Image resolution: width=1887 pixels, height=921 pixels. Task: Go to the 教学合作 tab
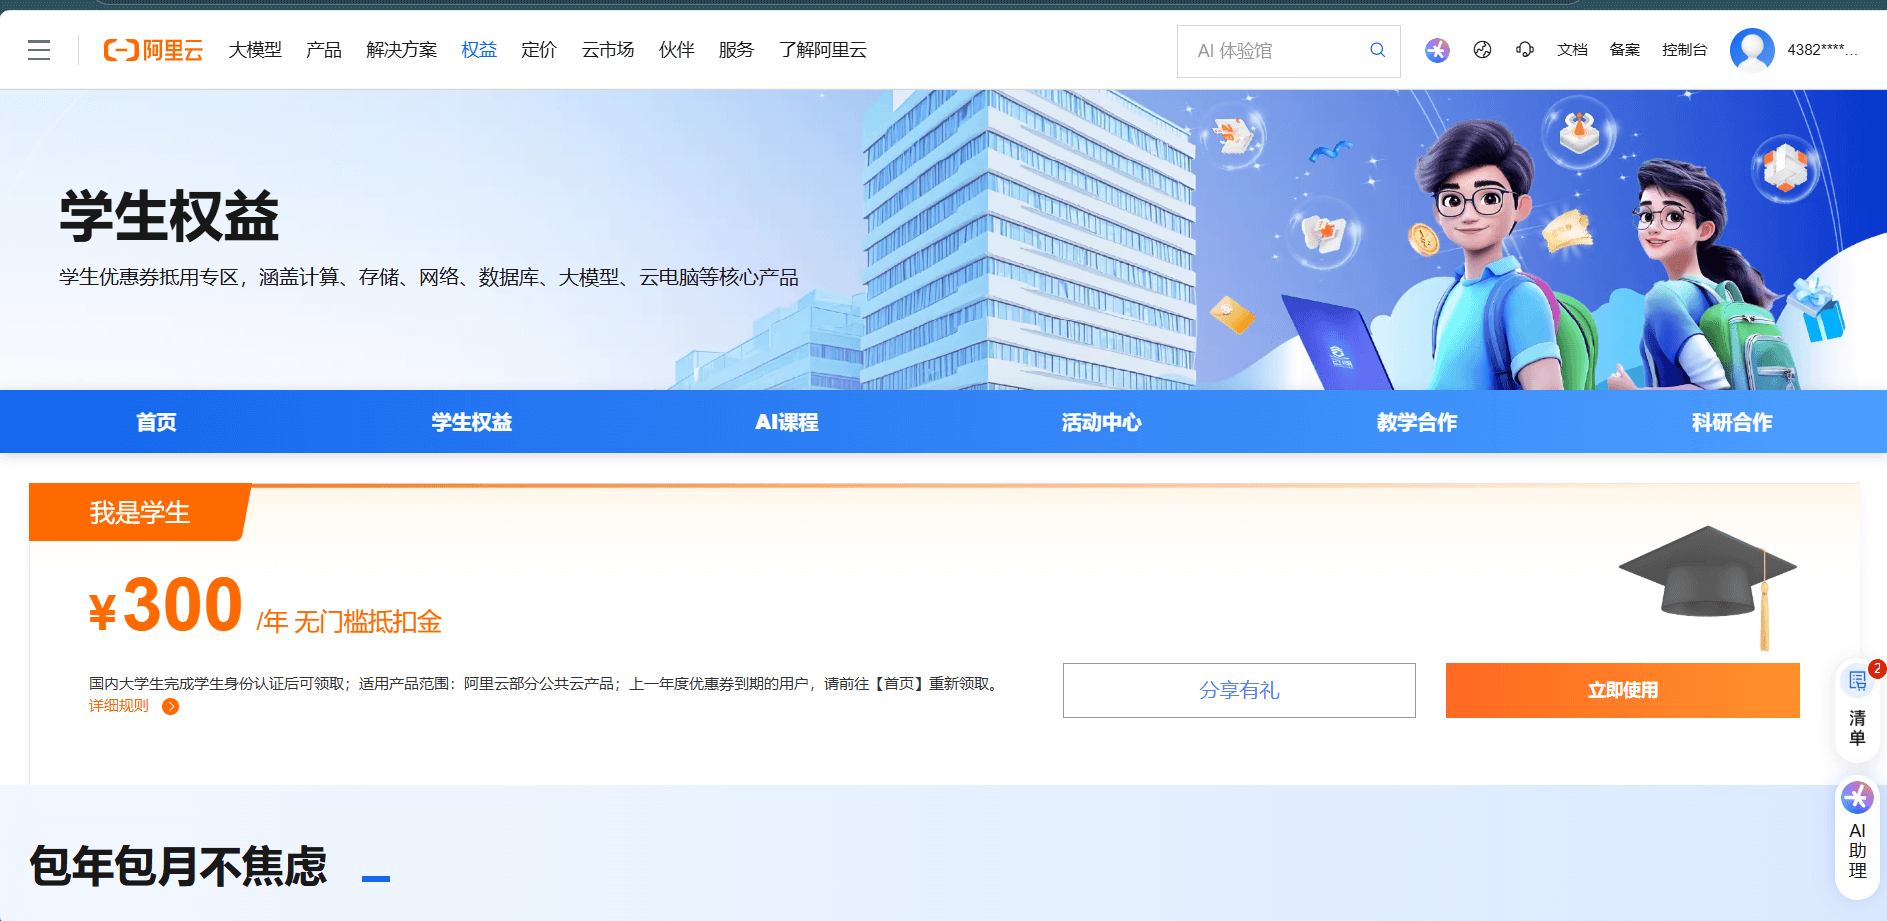[1416, 422]
